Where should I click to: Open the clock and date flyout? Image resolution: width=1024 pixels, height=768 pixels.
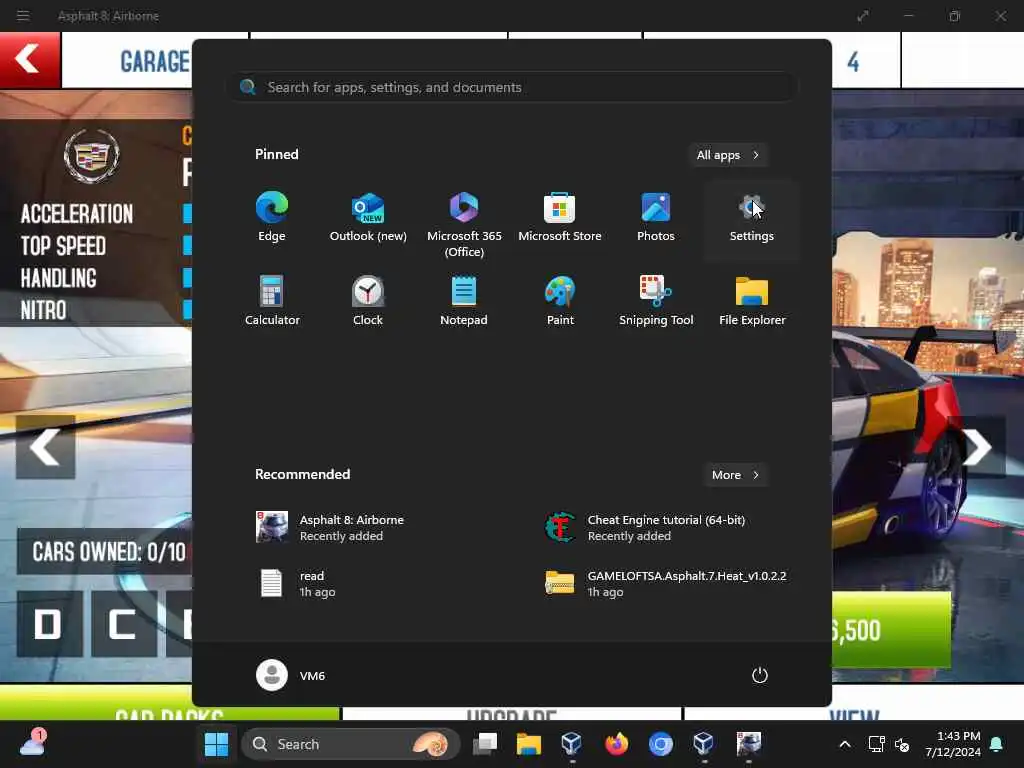click(x=952, y=744)
